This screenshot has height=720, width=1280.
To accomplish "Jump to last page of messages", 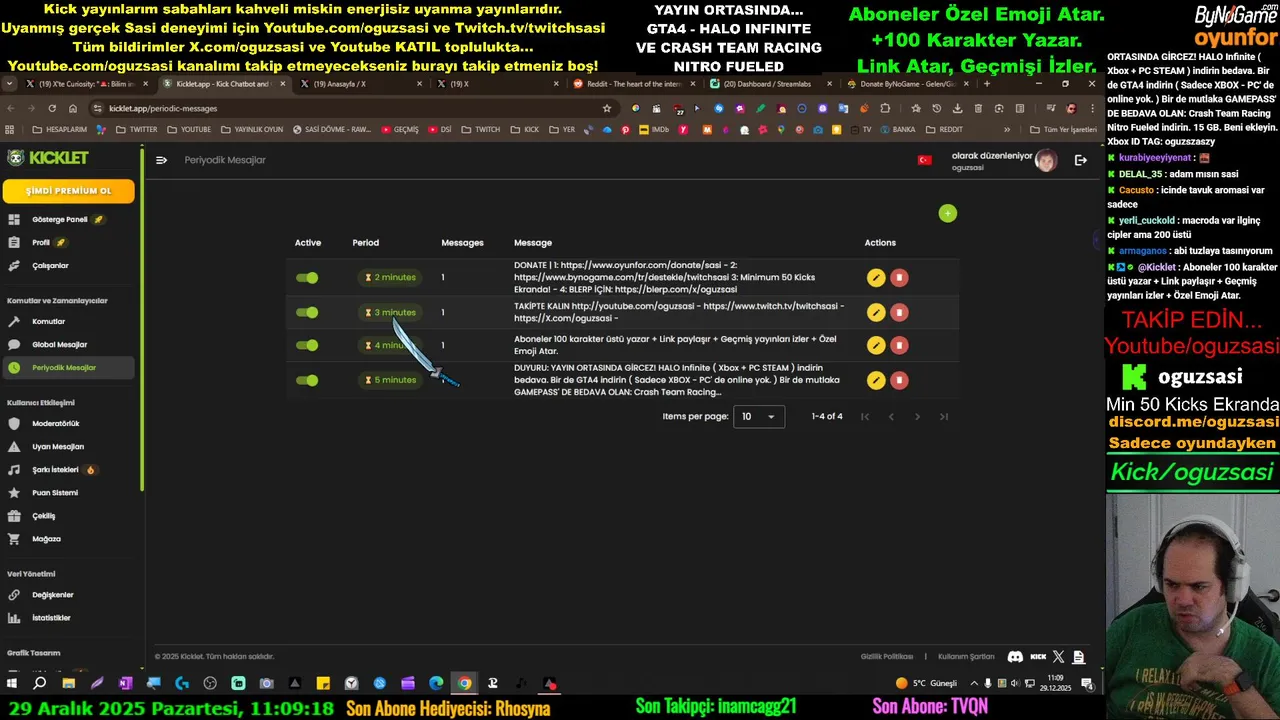I will coord(943,416).
